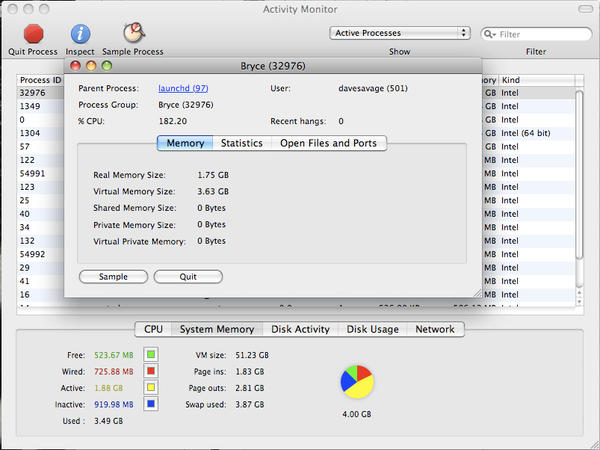Click the Quit button in Bryce window
This screenshot has width=600, height=450.
click(188, 277)
